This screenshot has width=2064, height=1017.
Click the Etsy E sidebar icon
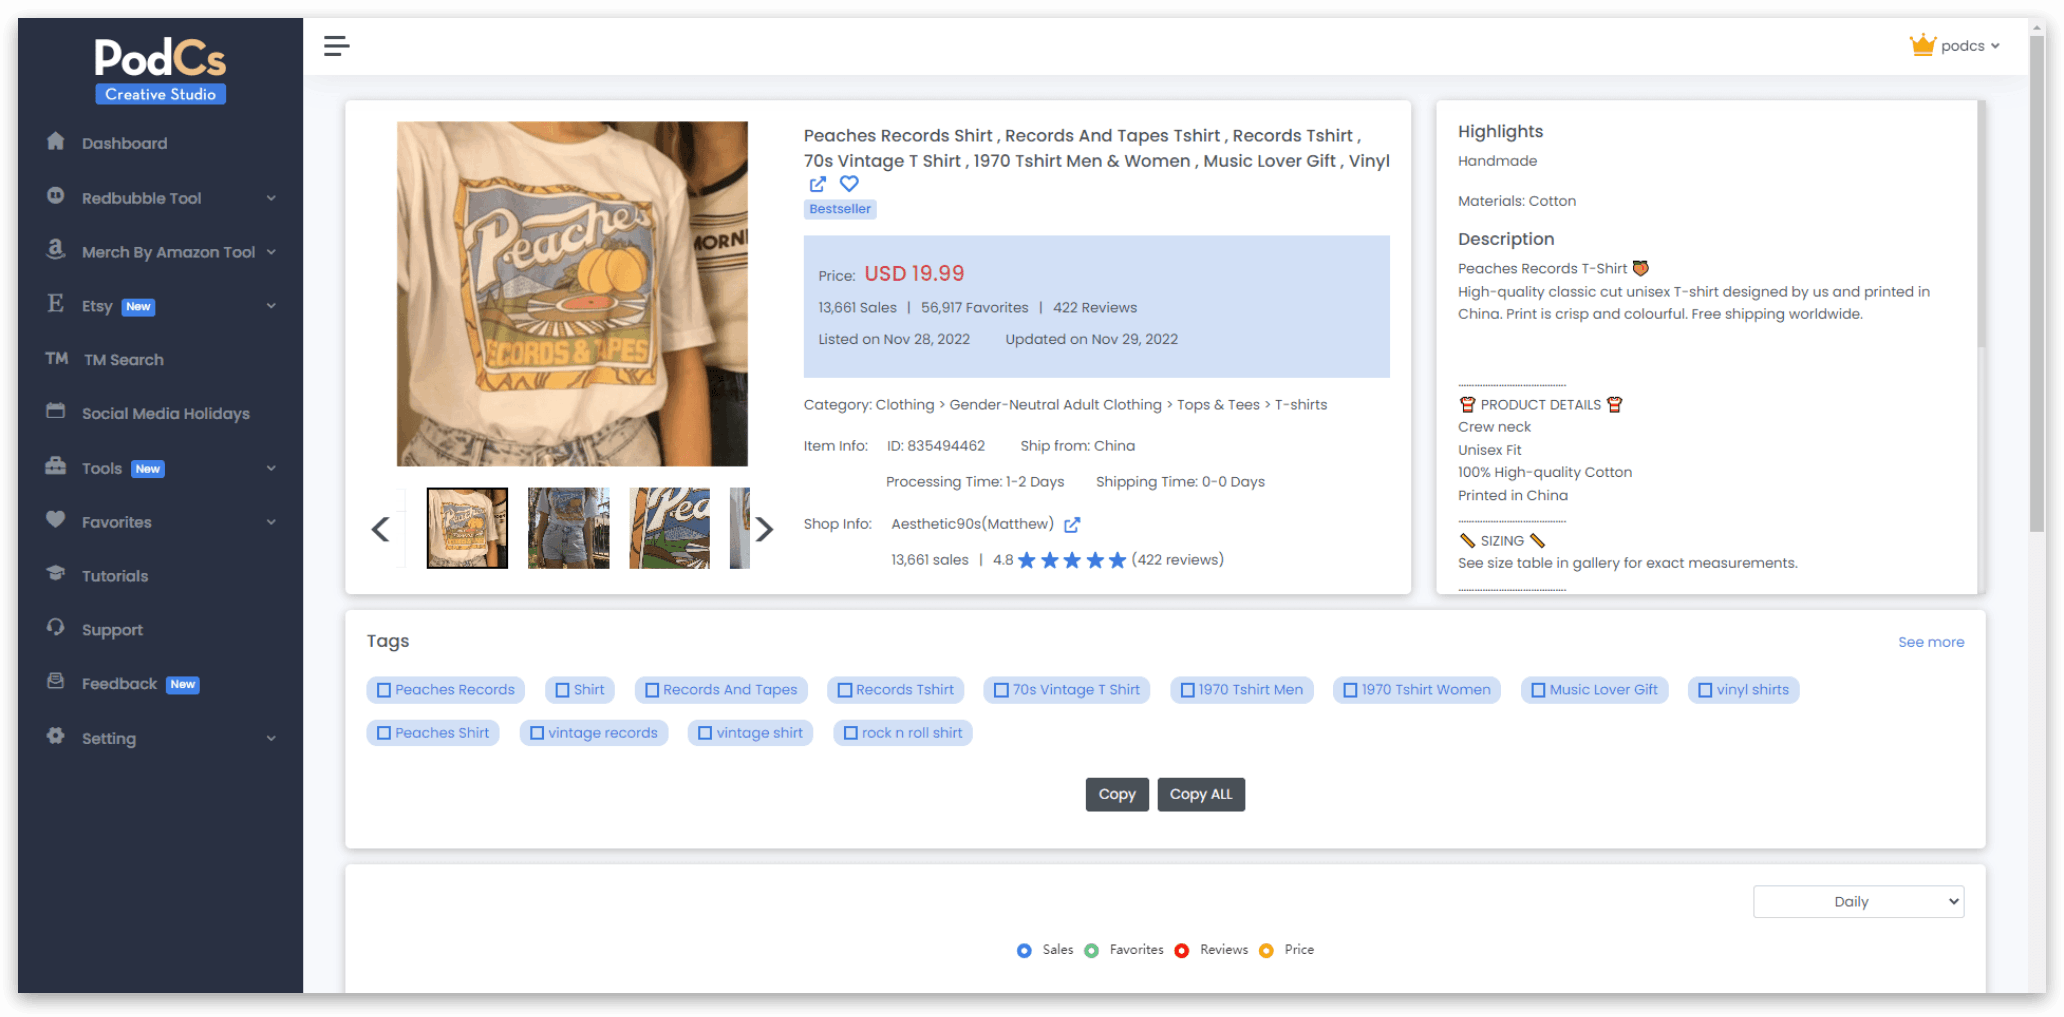[x=56, y=303]
